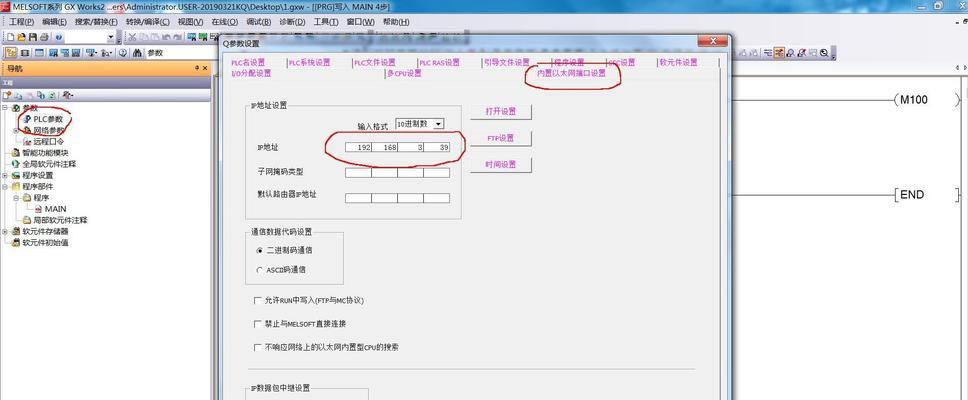The height and width of the screenshot is (400, 968).
Task: Click the new data icon in navigation toolbar
Action: coord(7,96)
